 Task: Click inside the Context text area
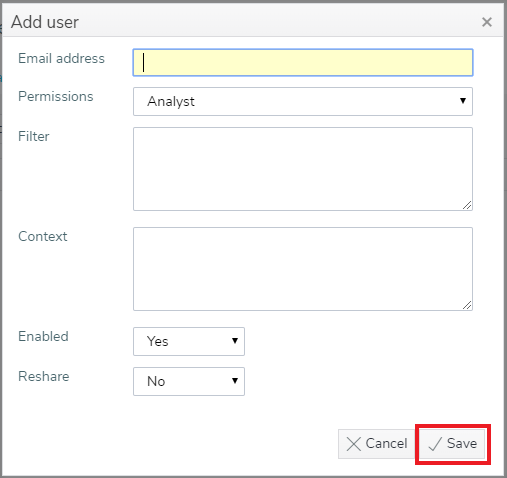point(303,269)
